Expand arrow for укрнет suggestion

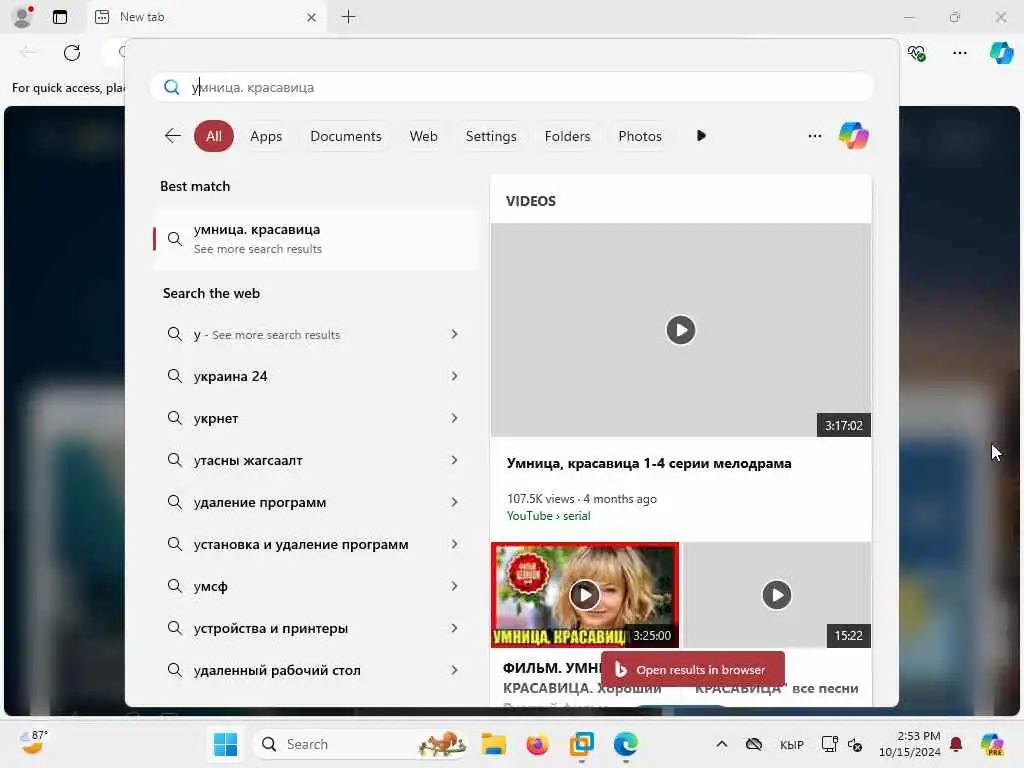(454, 418)
